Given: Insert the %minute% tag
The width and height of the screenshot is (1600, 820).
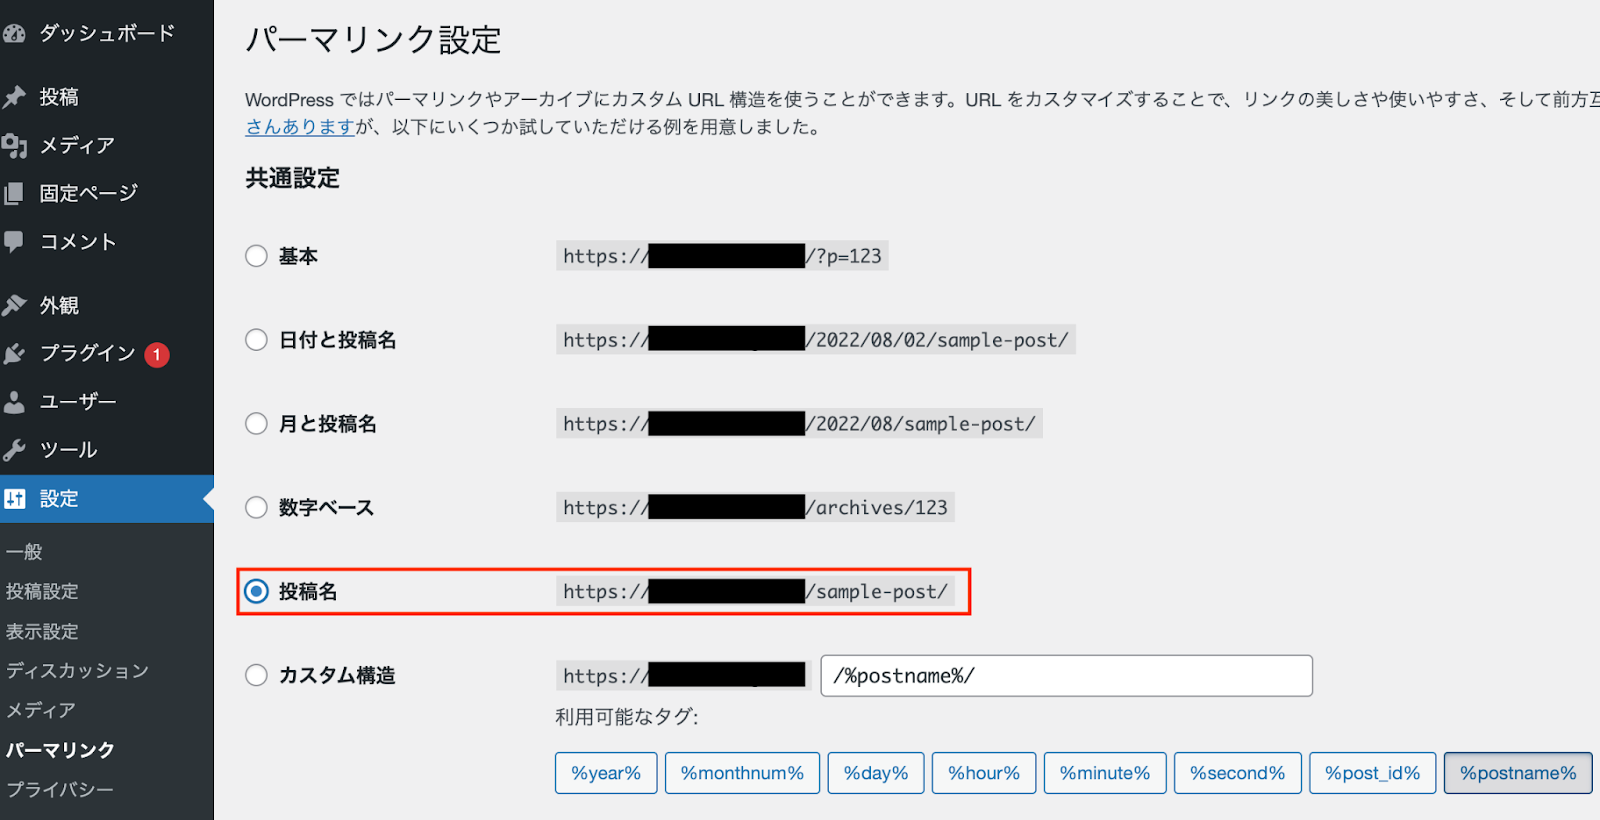Looking at the screenshot, I should tap(1105, 773).
